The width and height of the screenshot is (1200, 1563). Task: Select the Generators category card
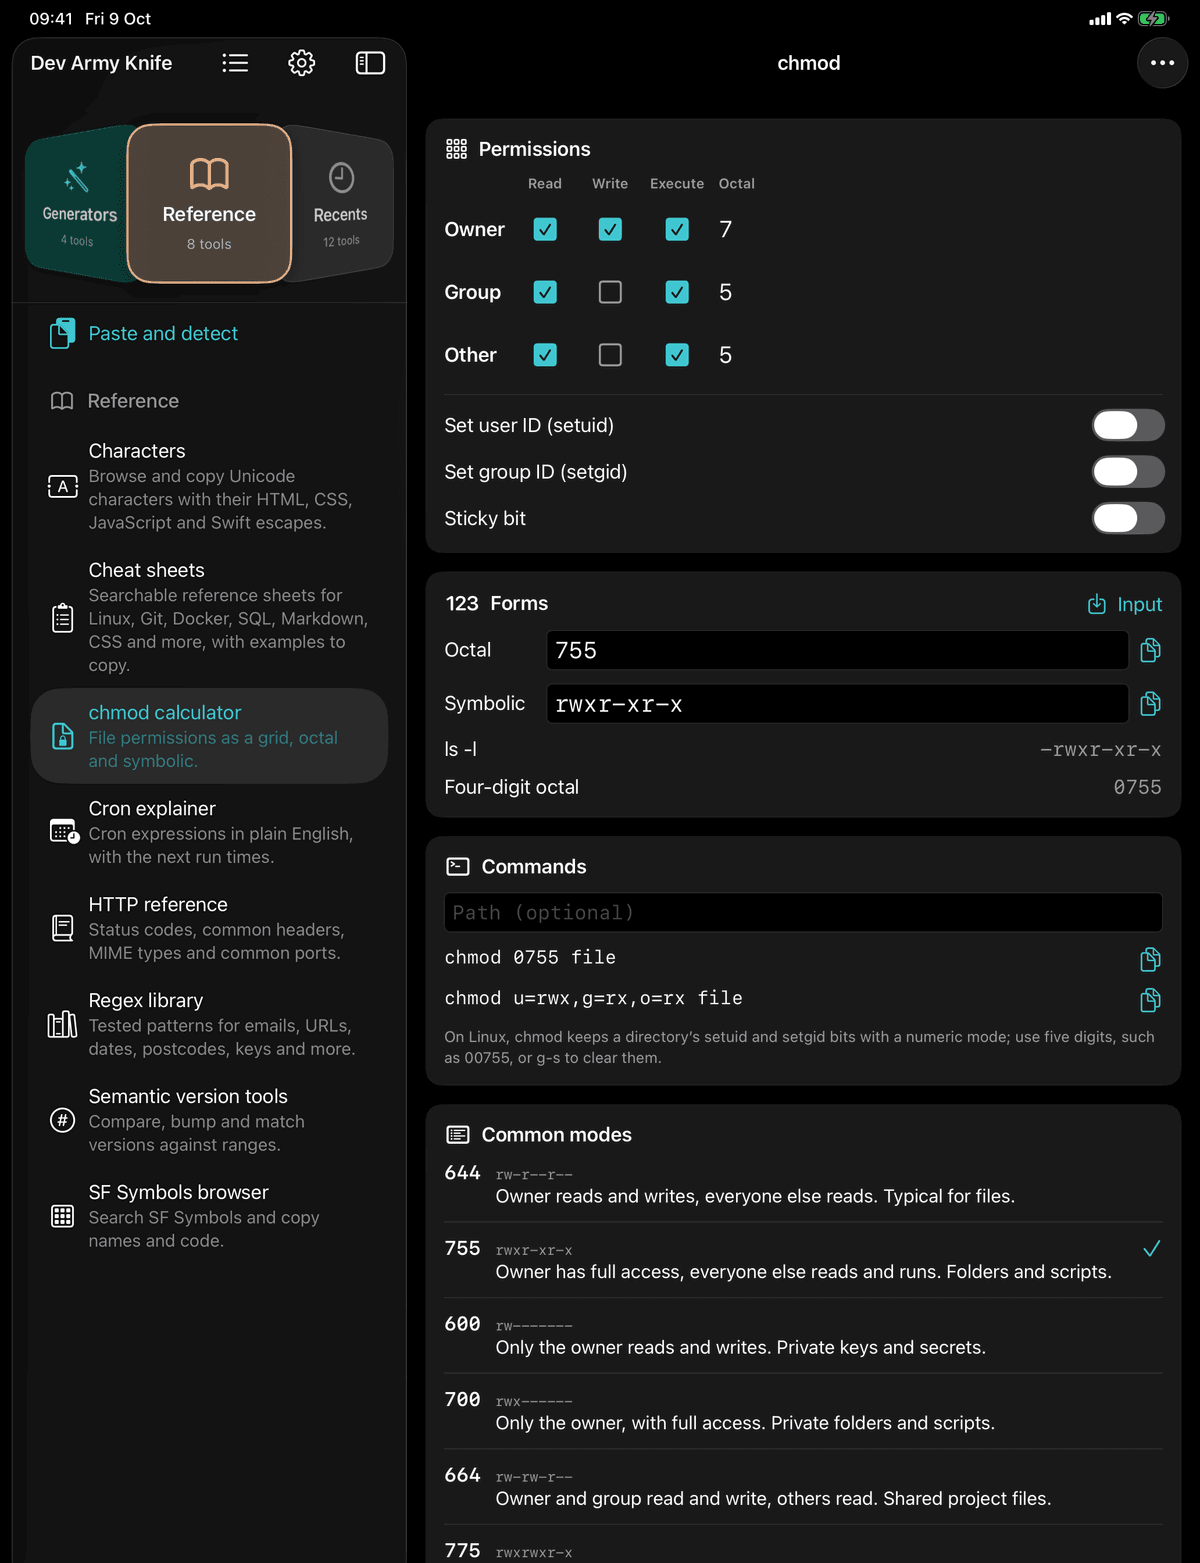tap(79, 204)
